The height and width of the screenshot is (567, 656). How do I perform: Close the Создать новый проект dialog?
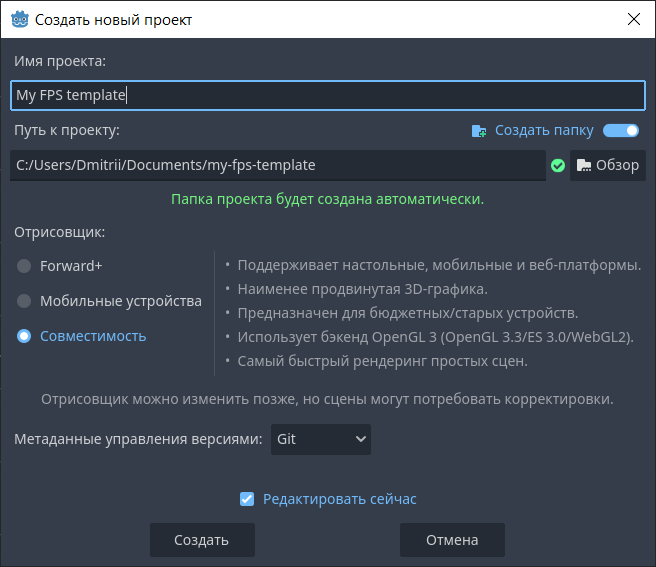633,19
